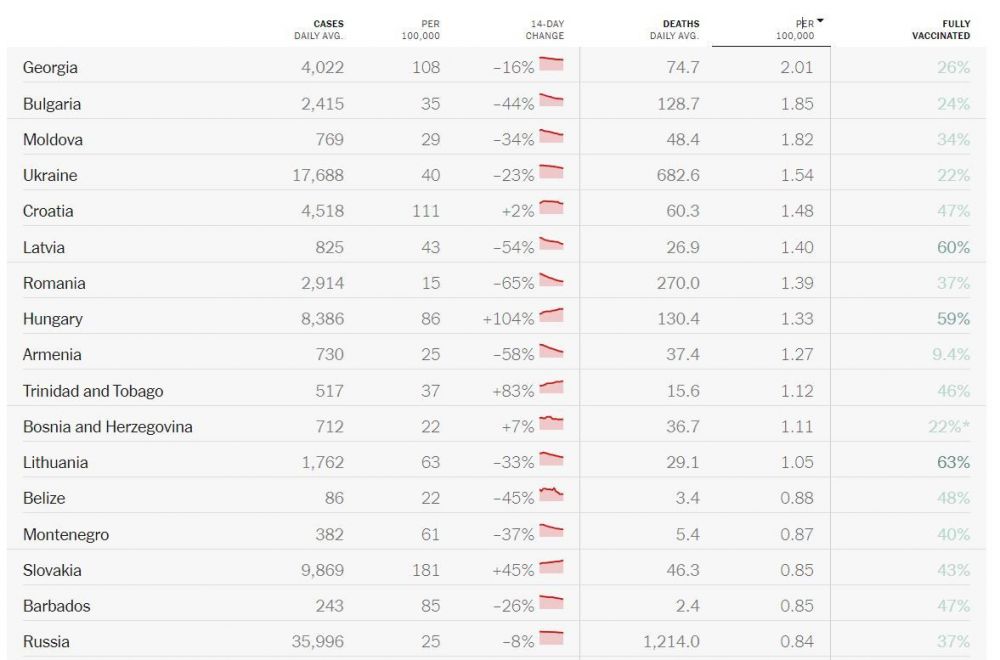Screen dimensions: 1000x660
Task: Click the sort arrow on deaths per 100,000
Action: (x=820, y=21)
